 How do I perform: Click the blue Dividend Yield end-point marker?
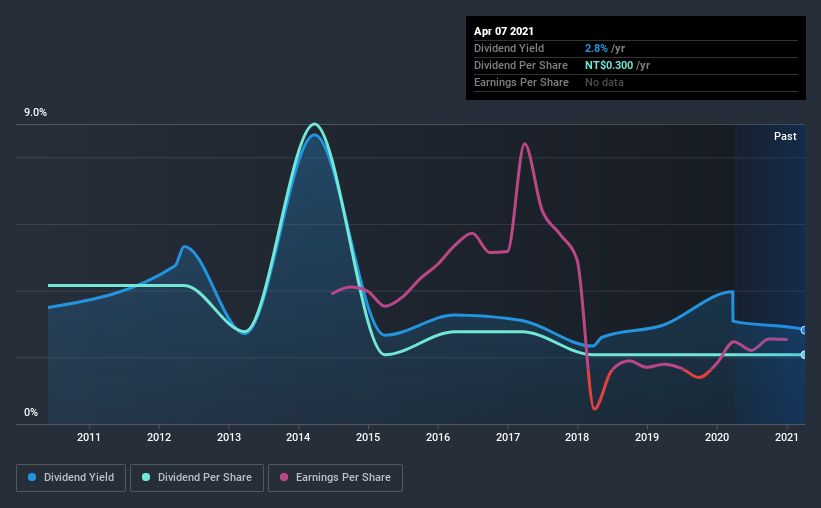[x=804, y=330]
